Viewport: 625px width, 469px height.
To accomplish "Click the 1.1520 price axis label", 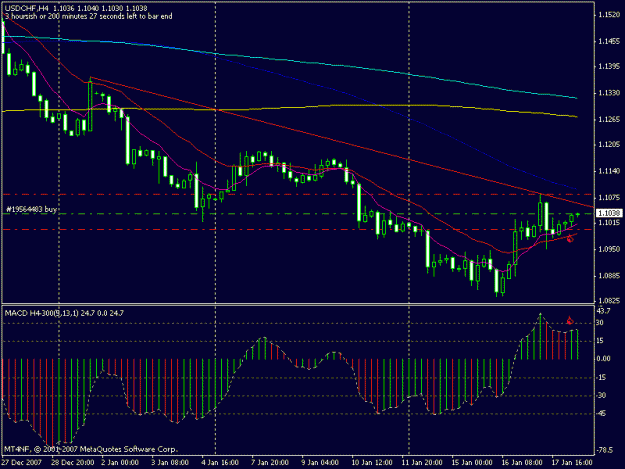I will point(609,15).
